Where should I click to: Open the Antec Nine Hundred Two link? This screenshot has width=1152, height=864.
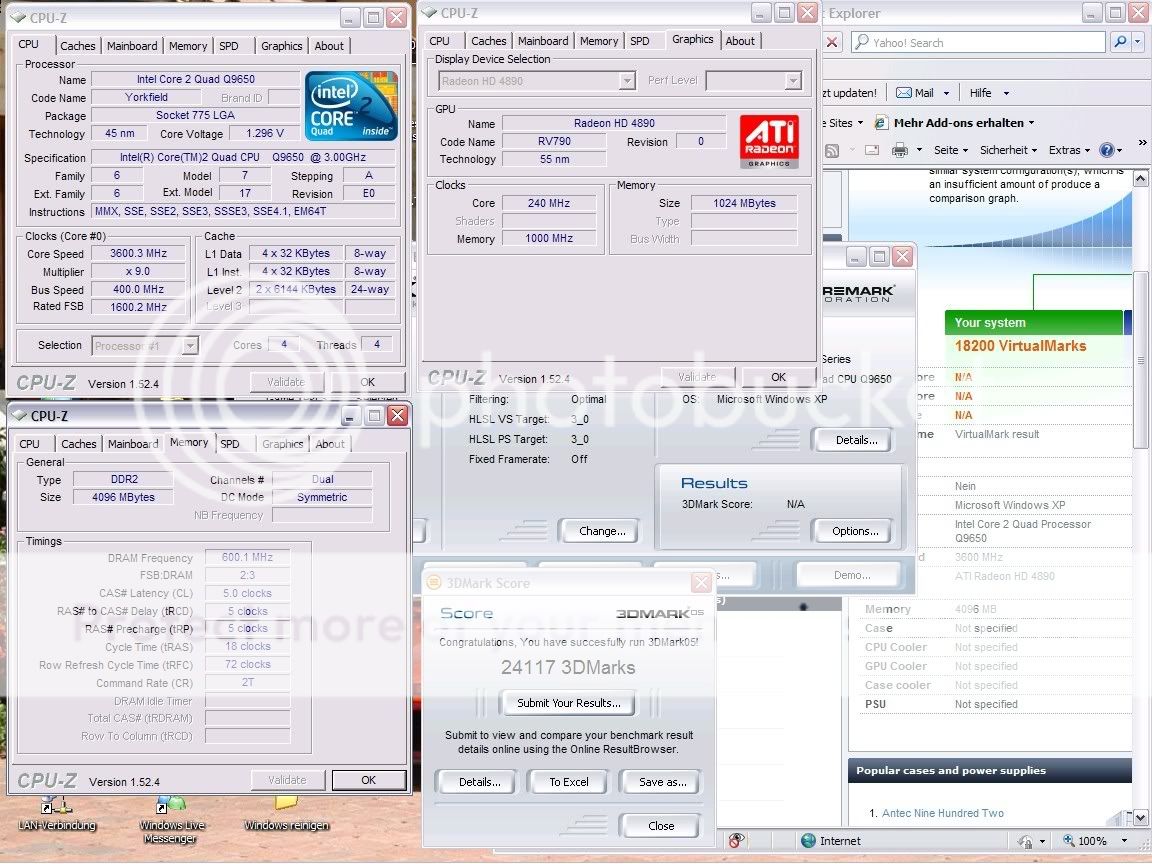[942, 813]
